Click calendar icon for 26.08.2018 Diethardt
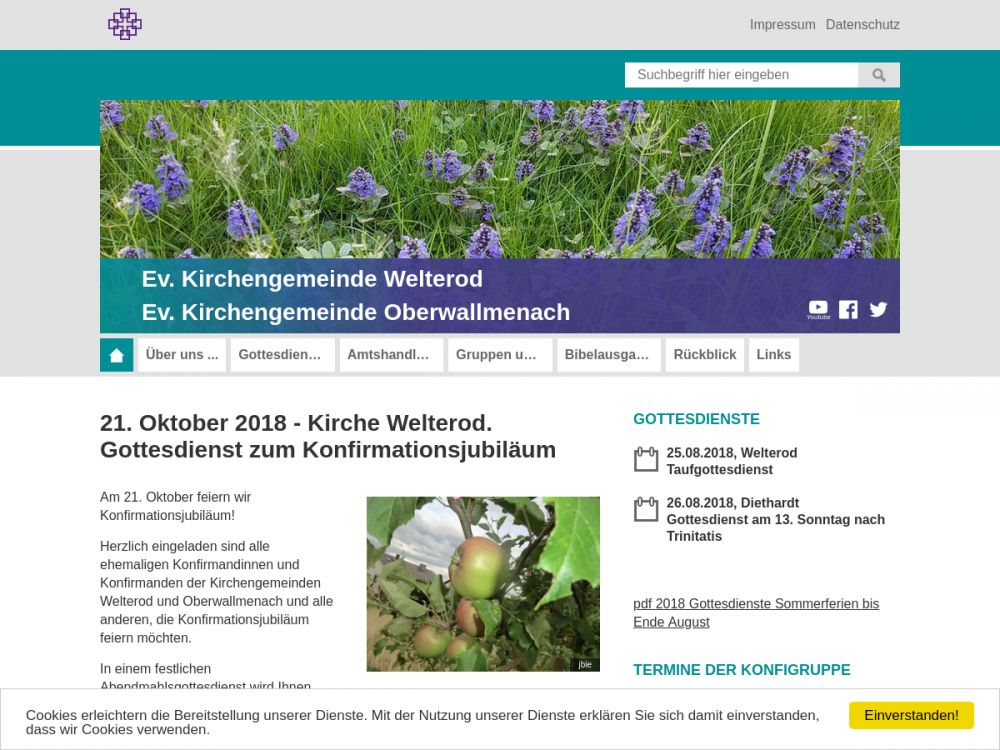The width and height of the screenshot is (1000, 750). click(646, 510)
